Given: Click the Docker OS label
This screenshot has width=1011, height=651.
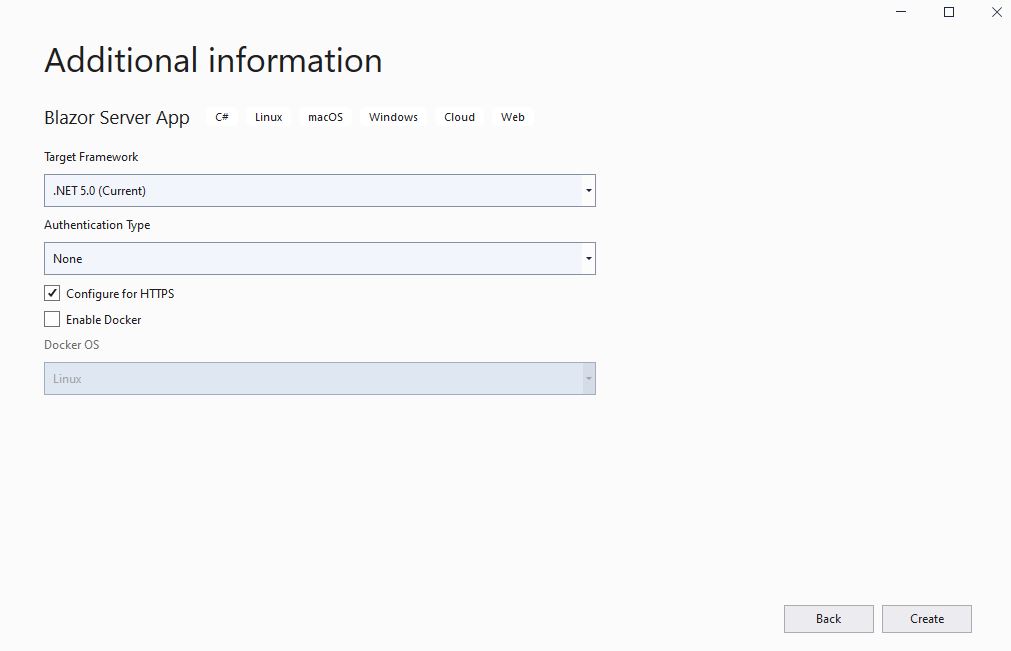Looking at the screenshot, I should [72, 345].
